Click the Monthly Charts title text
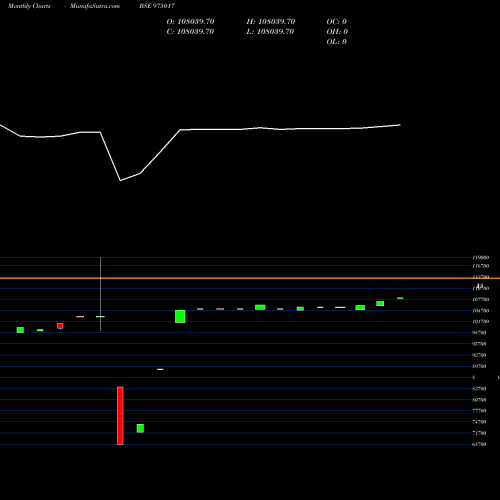Image resolution: width=500 pixels, height=500 pixels. [x=29, y=6]
